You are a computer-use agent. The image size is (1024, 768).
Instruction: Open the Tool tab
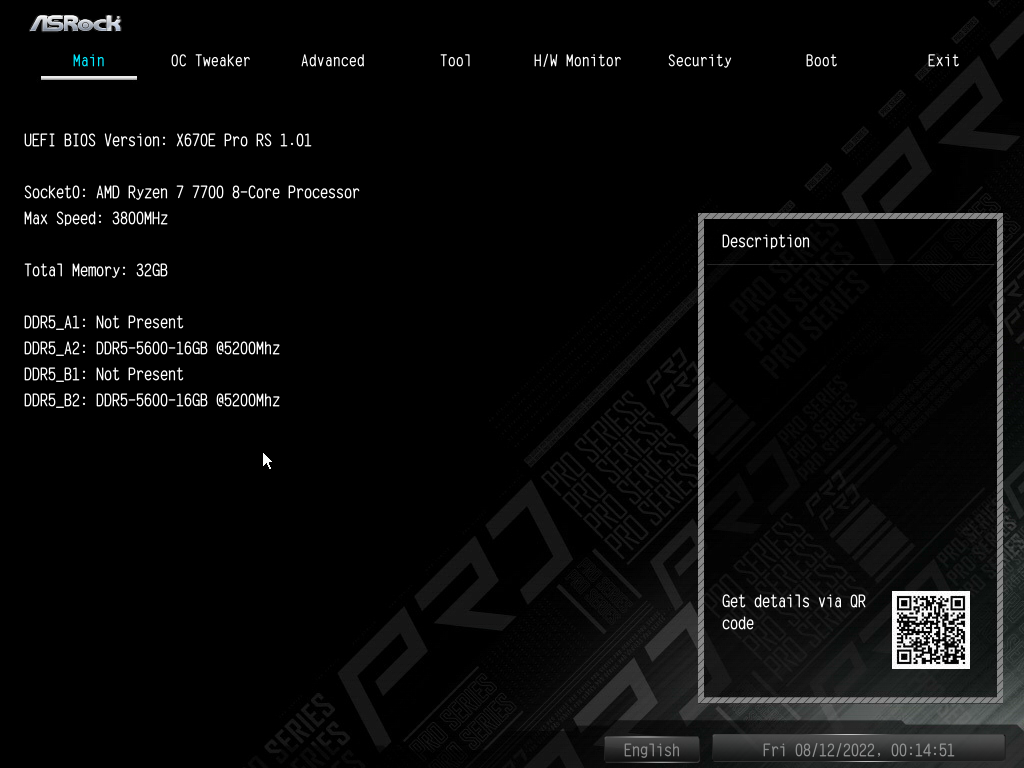coord(455,61)
